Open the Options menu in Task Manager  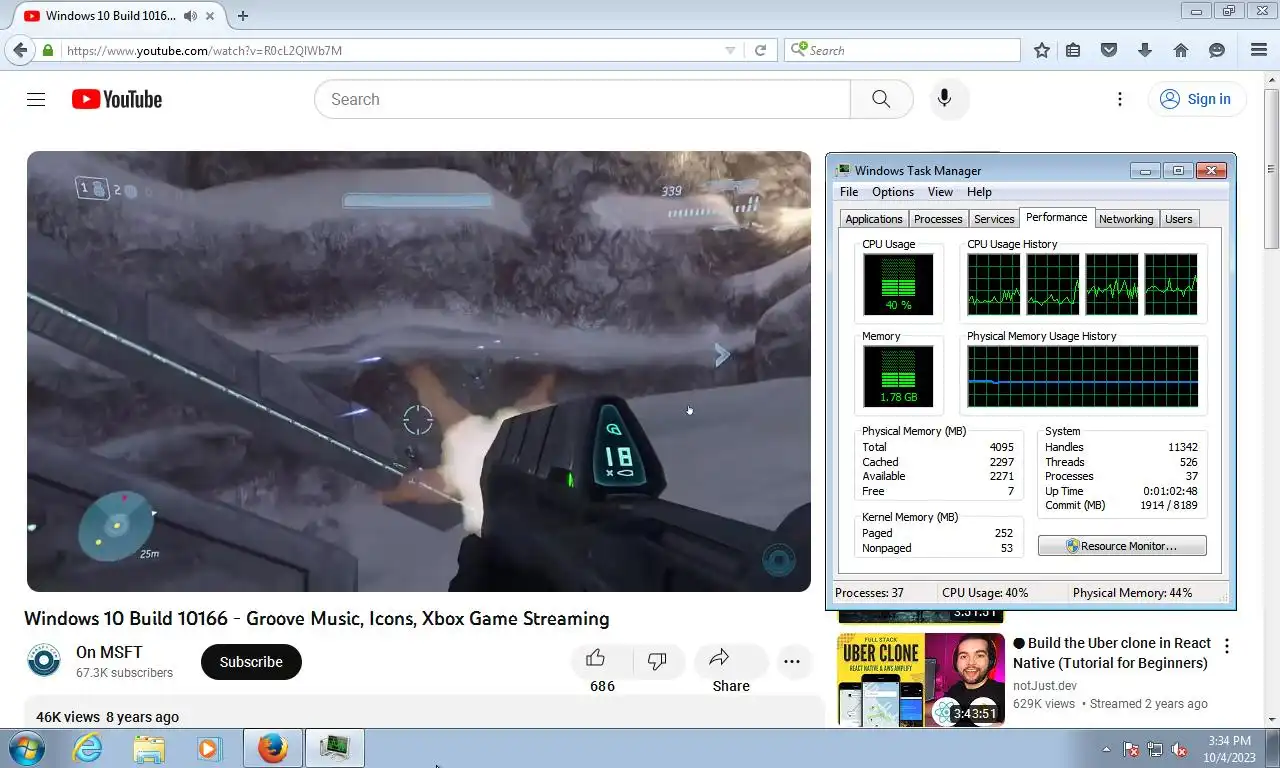click(x=893, y=192)
